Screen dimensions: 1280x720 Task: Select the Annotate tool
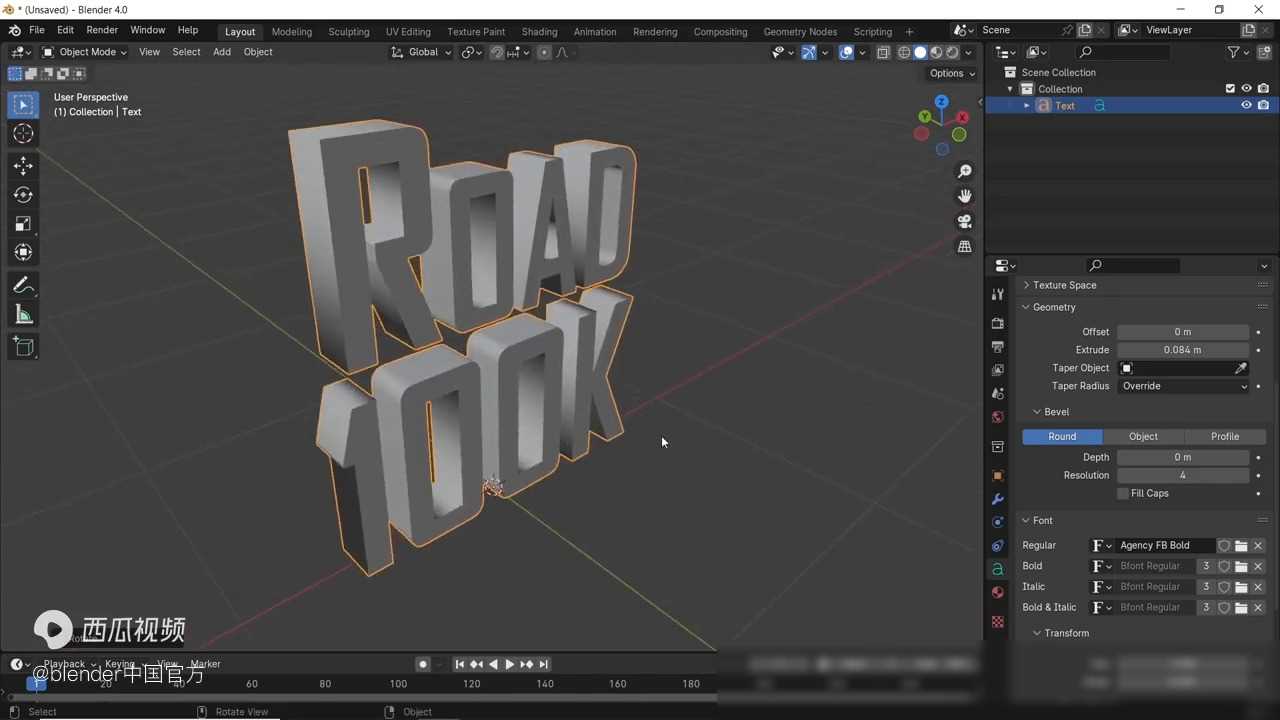(23, 286)
